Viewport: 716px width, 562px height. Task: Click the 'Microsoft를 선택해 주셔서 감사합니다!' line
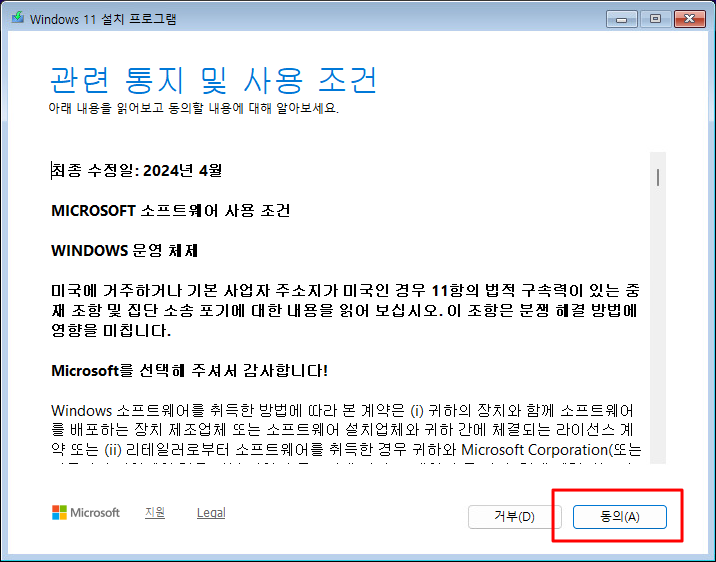(x=190, y=371)
